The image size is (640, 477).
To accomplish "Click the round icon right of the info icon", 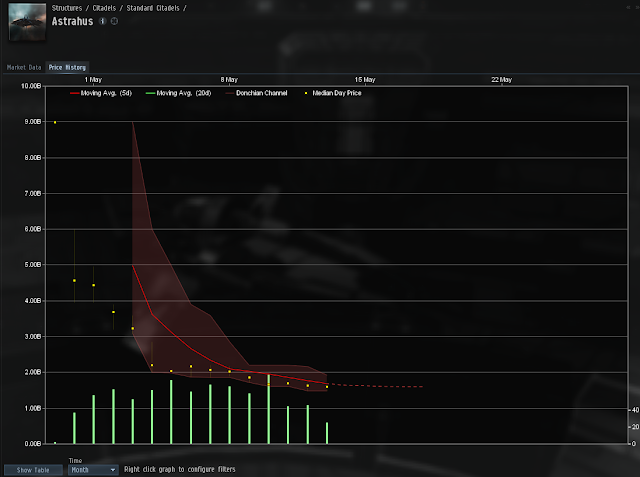I will 114,21.
